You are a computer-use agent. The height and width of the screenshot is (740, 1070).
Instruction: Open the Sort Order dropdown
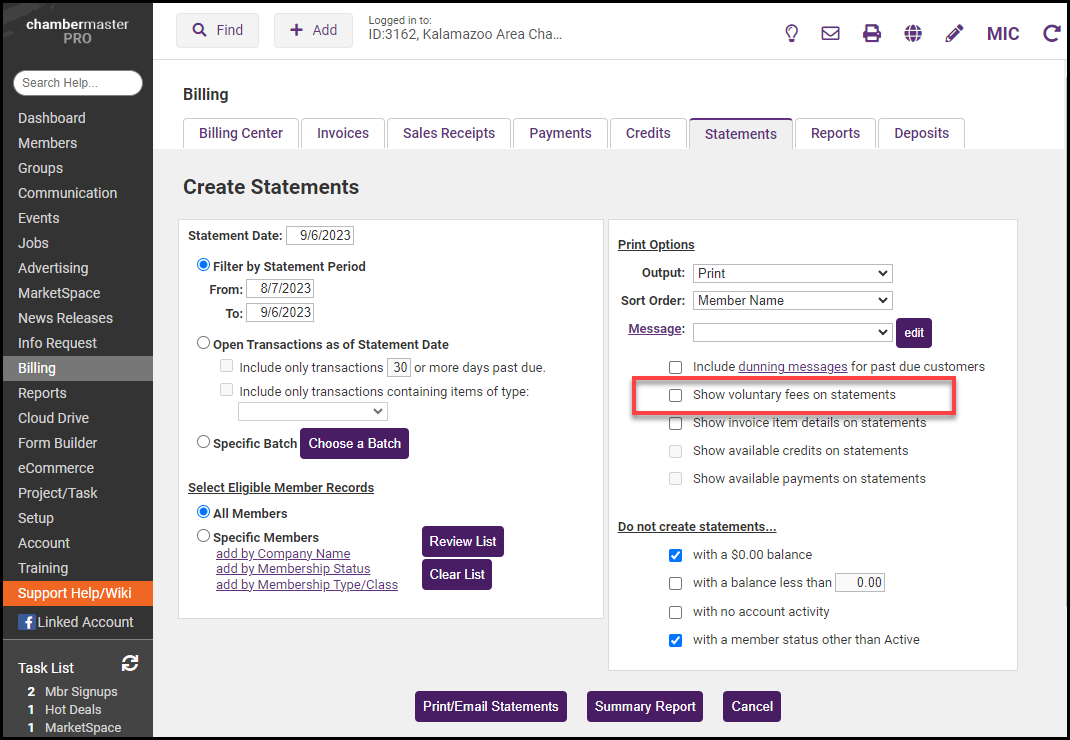pos(792,300)
